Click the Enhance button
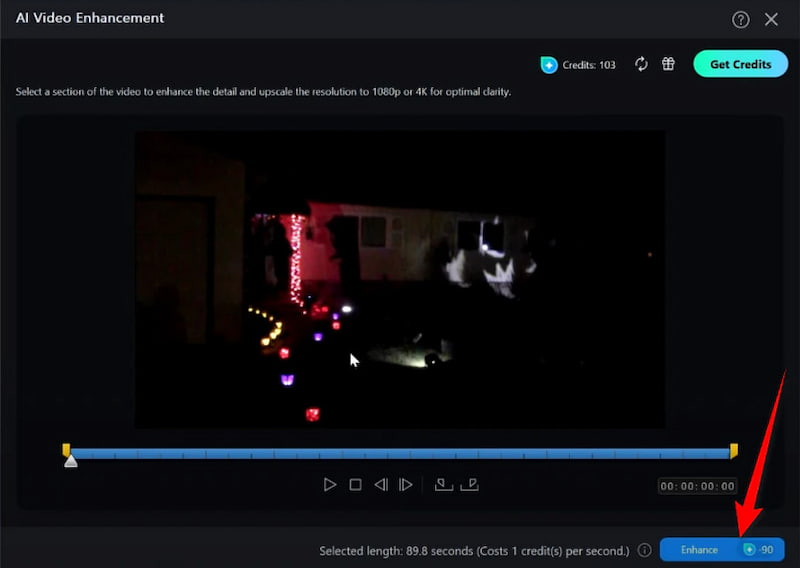The width and height of the screenshot is (800, 568). click(x=722, y=550)
